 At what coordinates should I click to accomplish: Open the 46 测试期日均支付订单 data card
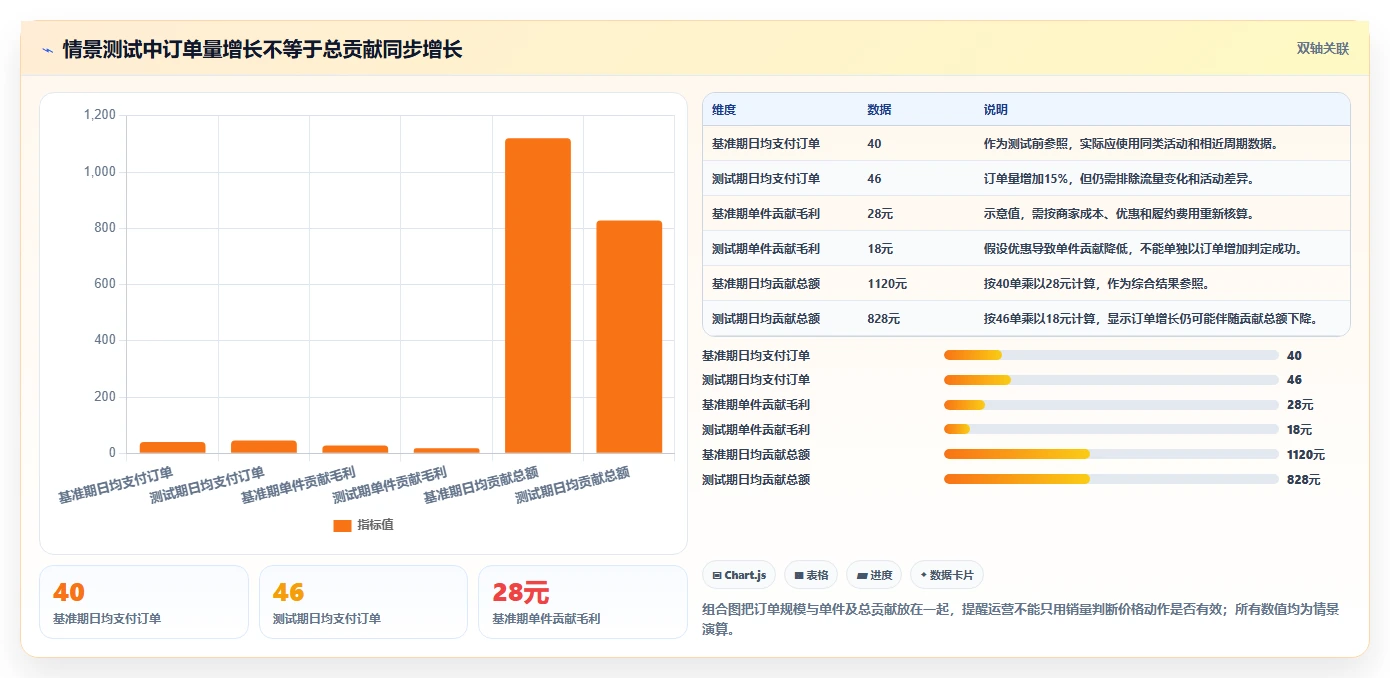tap(363, 602)
